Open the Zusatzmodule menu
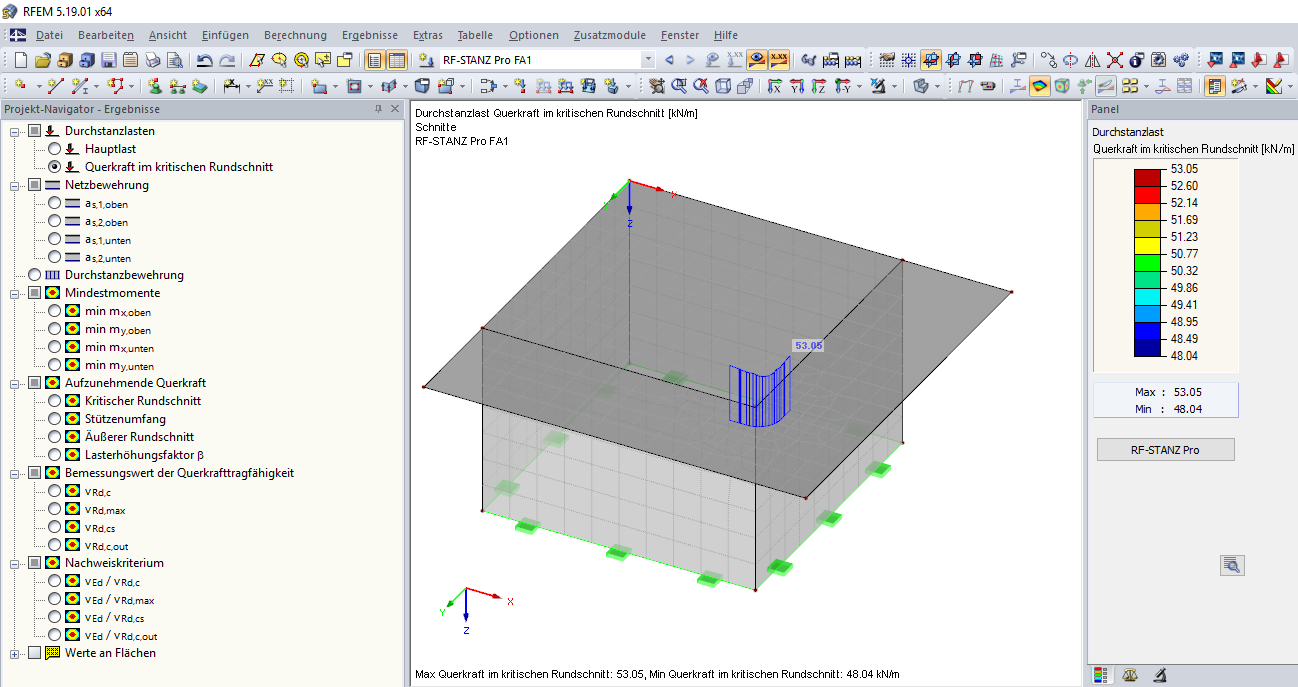 (x=609, y=35)
